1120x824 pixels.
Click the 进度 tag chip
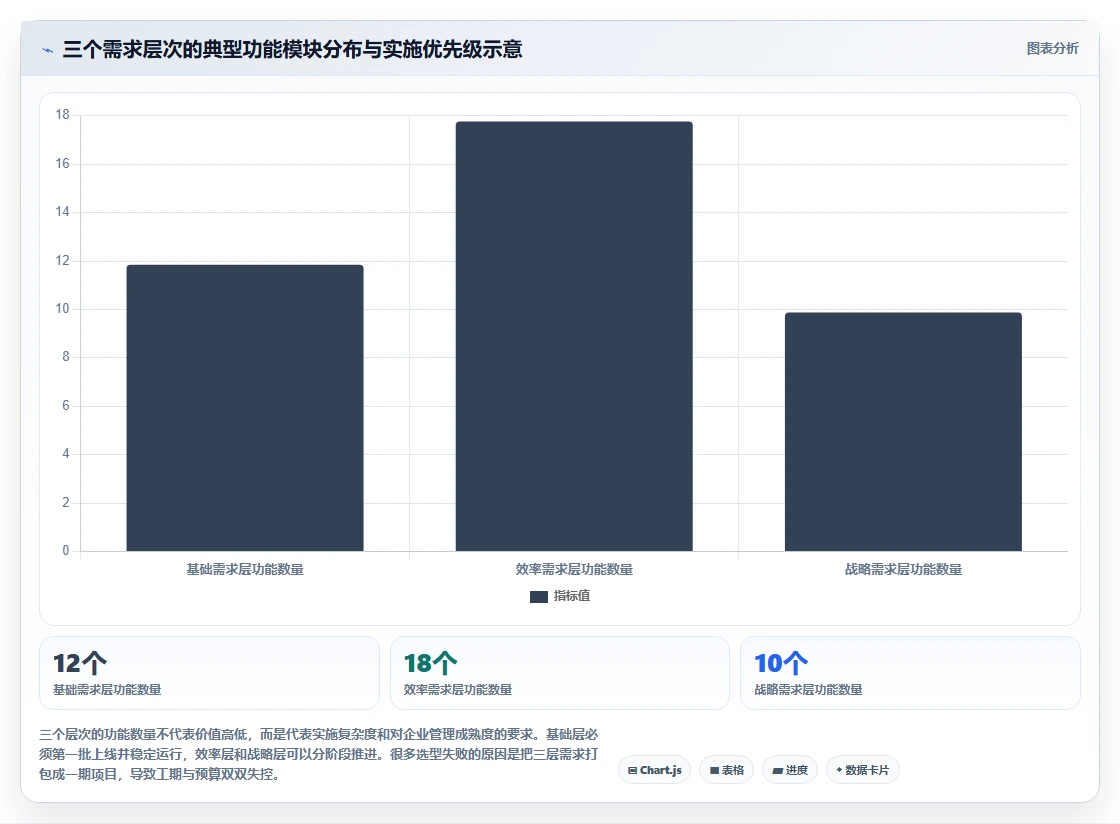[x=790, y=770]
